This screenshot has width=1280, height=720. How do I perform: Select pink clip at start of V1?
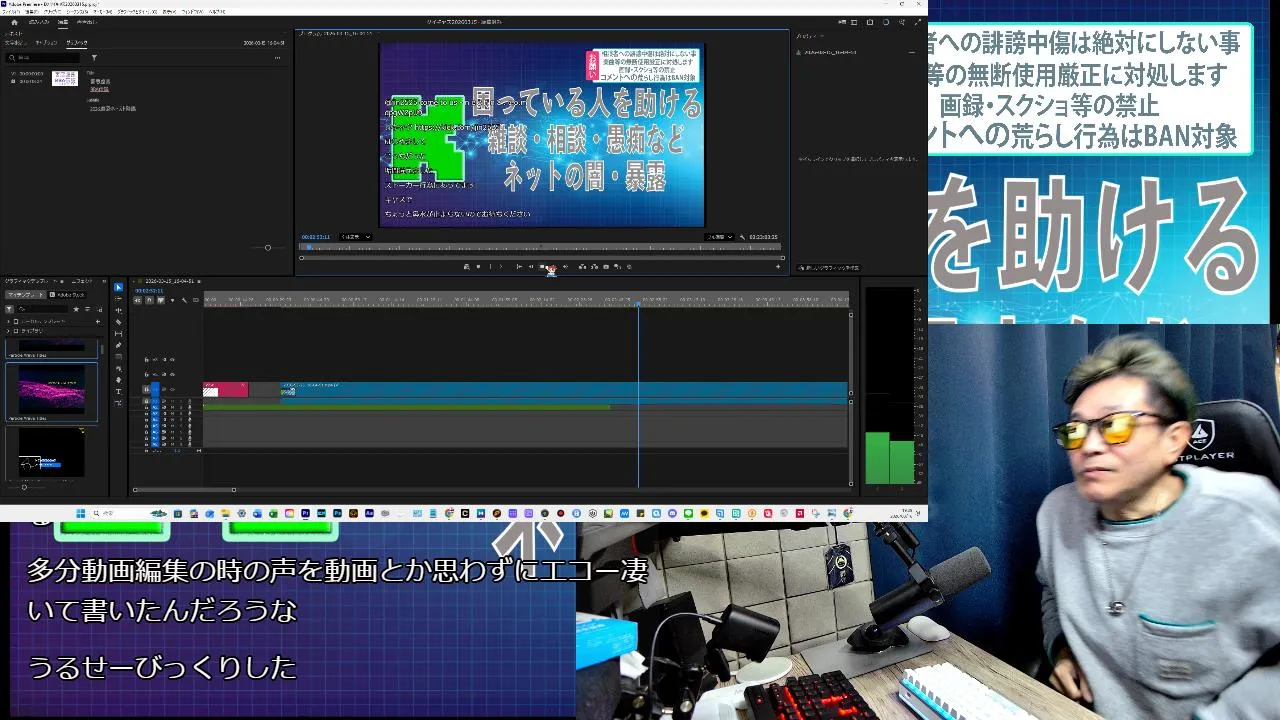point(226,390)
